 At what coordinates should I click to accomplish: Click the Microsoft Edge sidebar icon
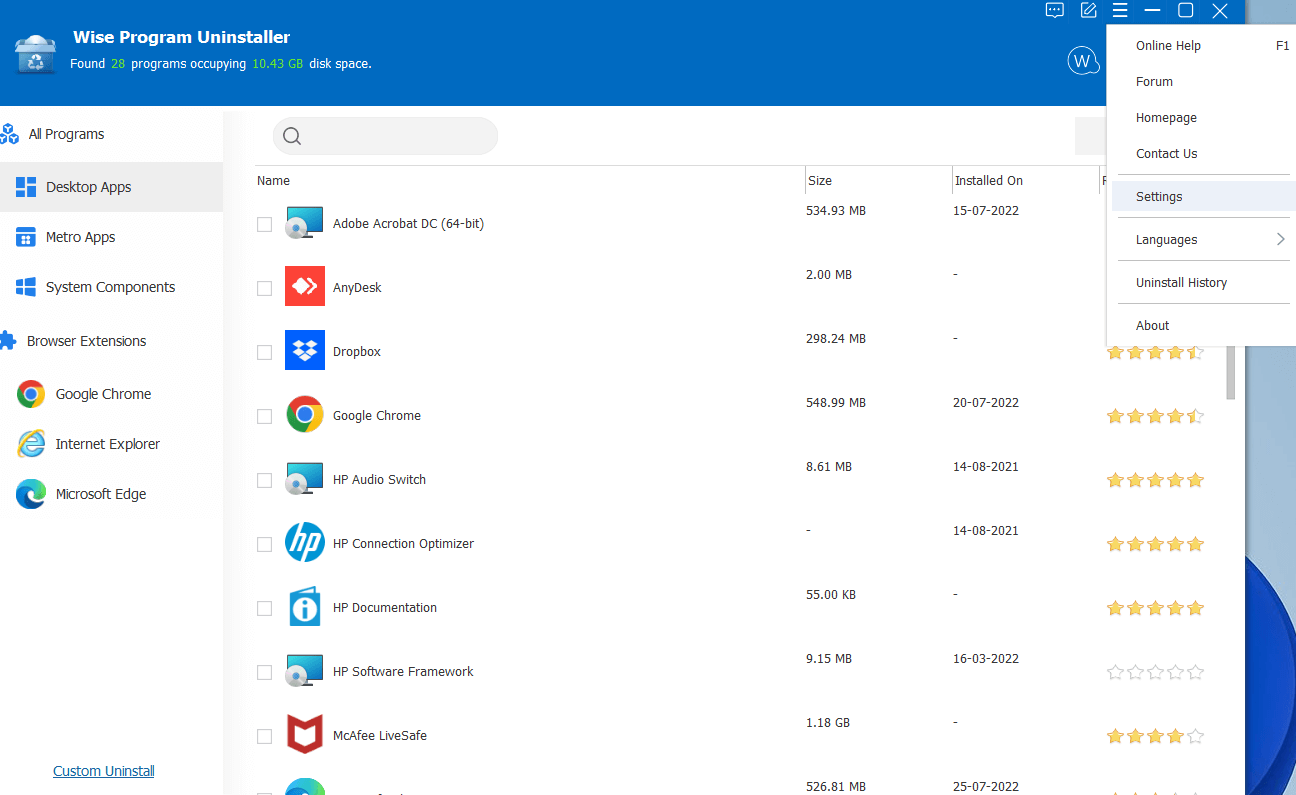click(x=31, y=494)
